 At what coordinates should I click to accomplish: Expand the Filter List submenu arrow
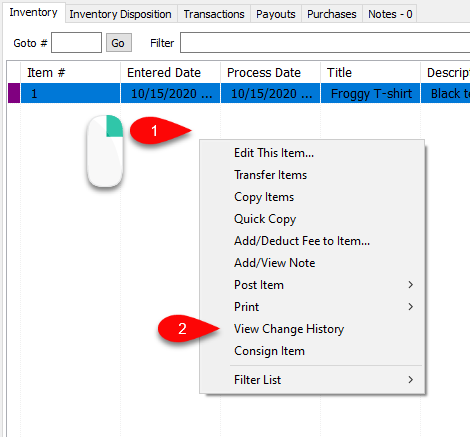(x=411, y=380)
